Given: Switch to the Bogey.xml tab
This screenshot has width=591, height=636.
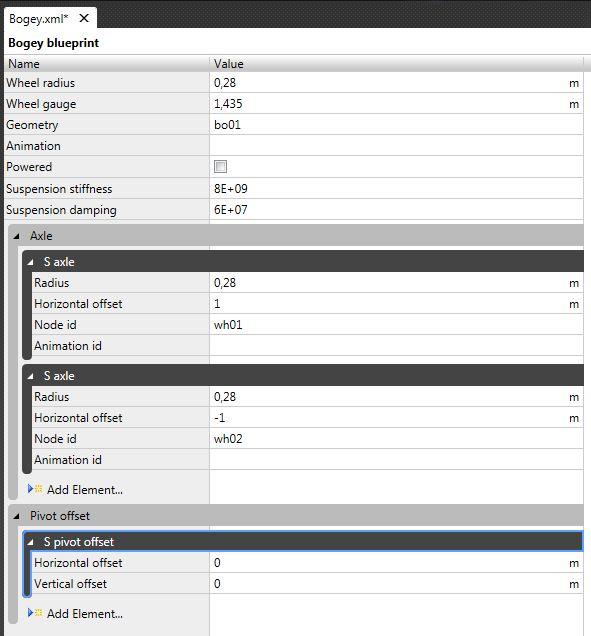Looking at the screenshot, I should pos(39,19).
